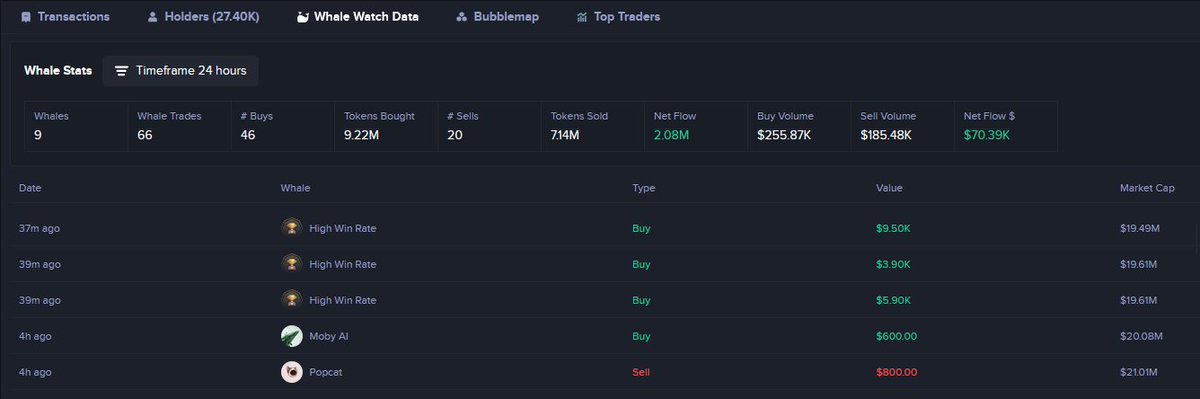
Task: Click the $9.50K value cell
Action: (x=893, y=228)
